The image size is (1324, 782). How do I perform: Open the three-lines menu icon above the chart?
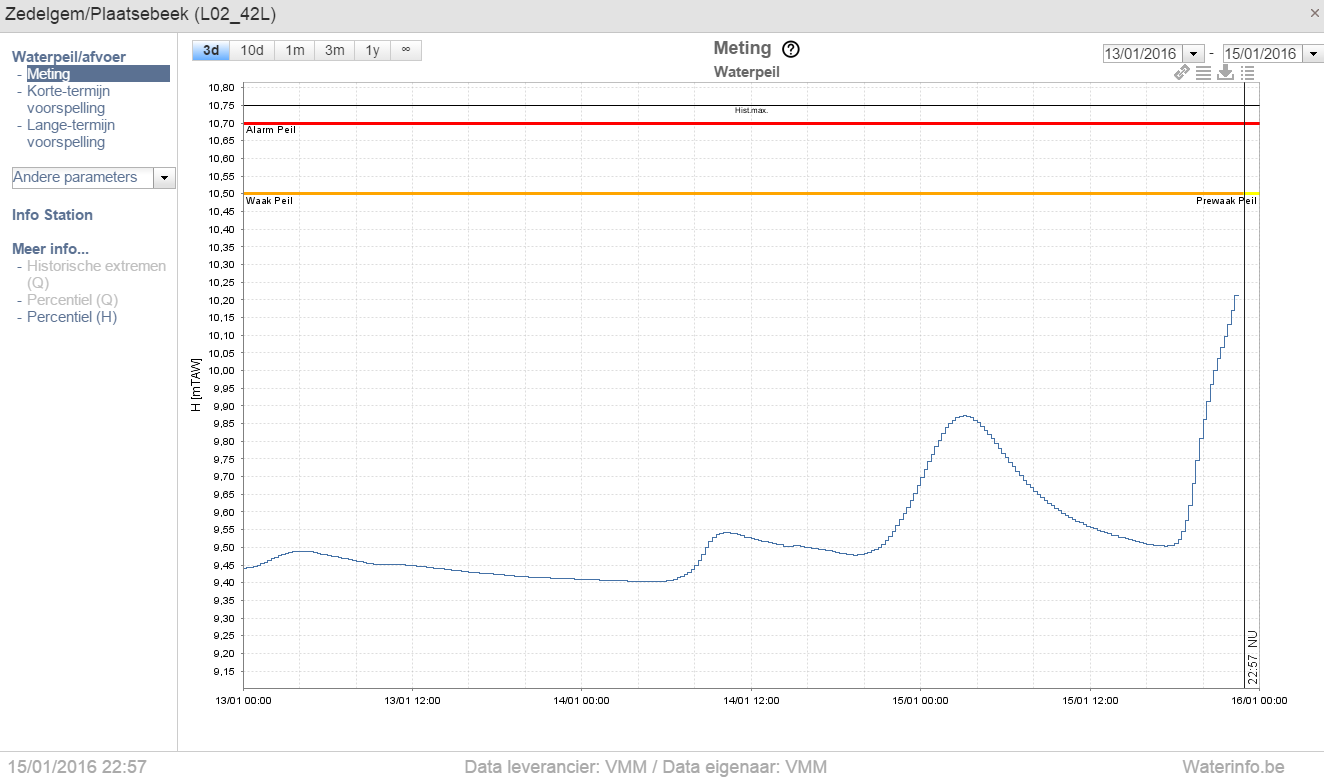[1203, 72]
